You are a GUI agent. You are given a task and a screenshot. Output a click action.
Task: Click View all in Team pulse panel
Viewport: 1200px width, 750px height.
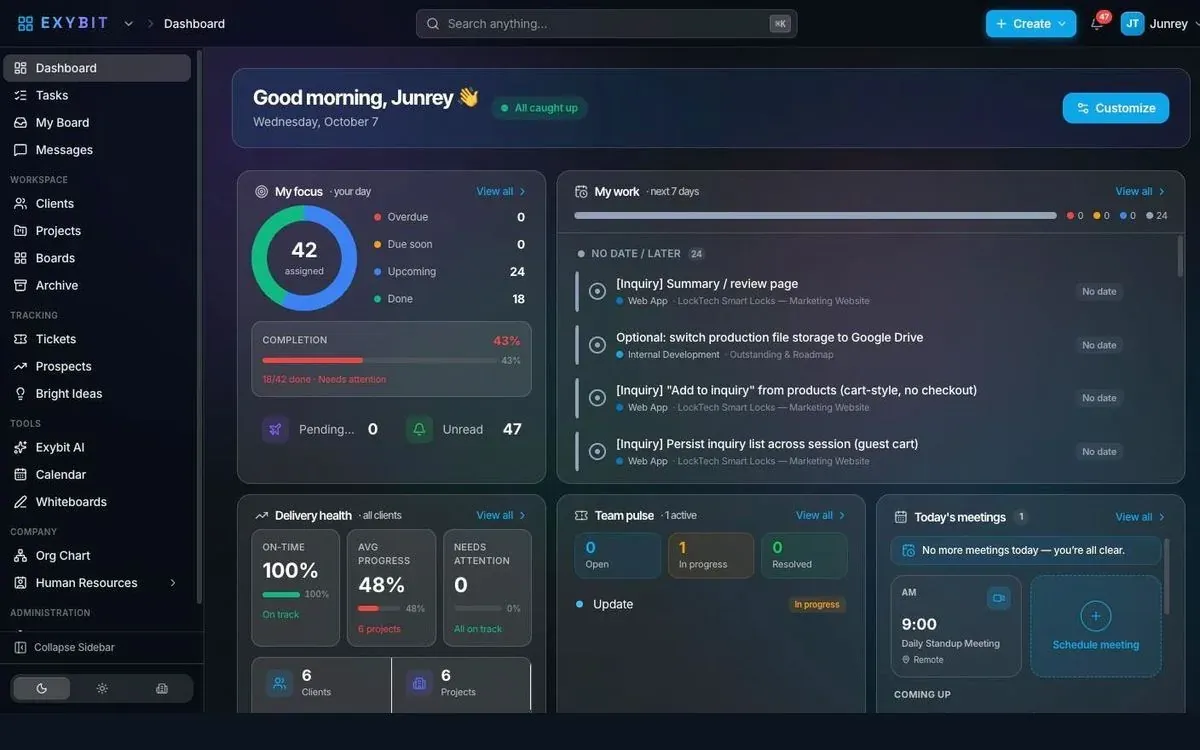(821, 515)
